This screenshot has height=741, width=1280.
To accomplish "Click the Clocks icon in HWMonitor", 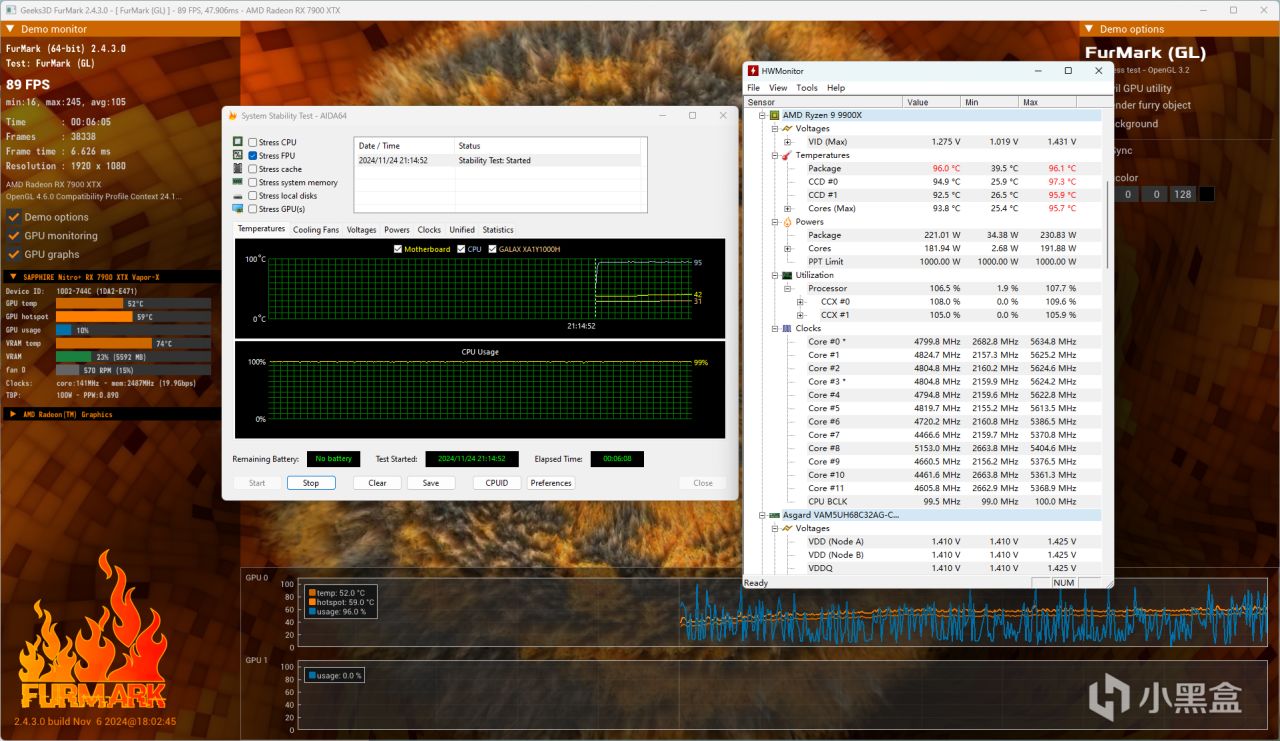I will (x=787, y=328).
